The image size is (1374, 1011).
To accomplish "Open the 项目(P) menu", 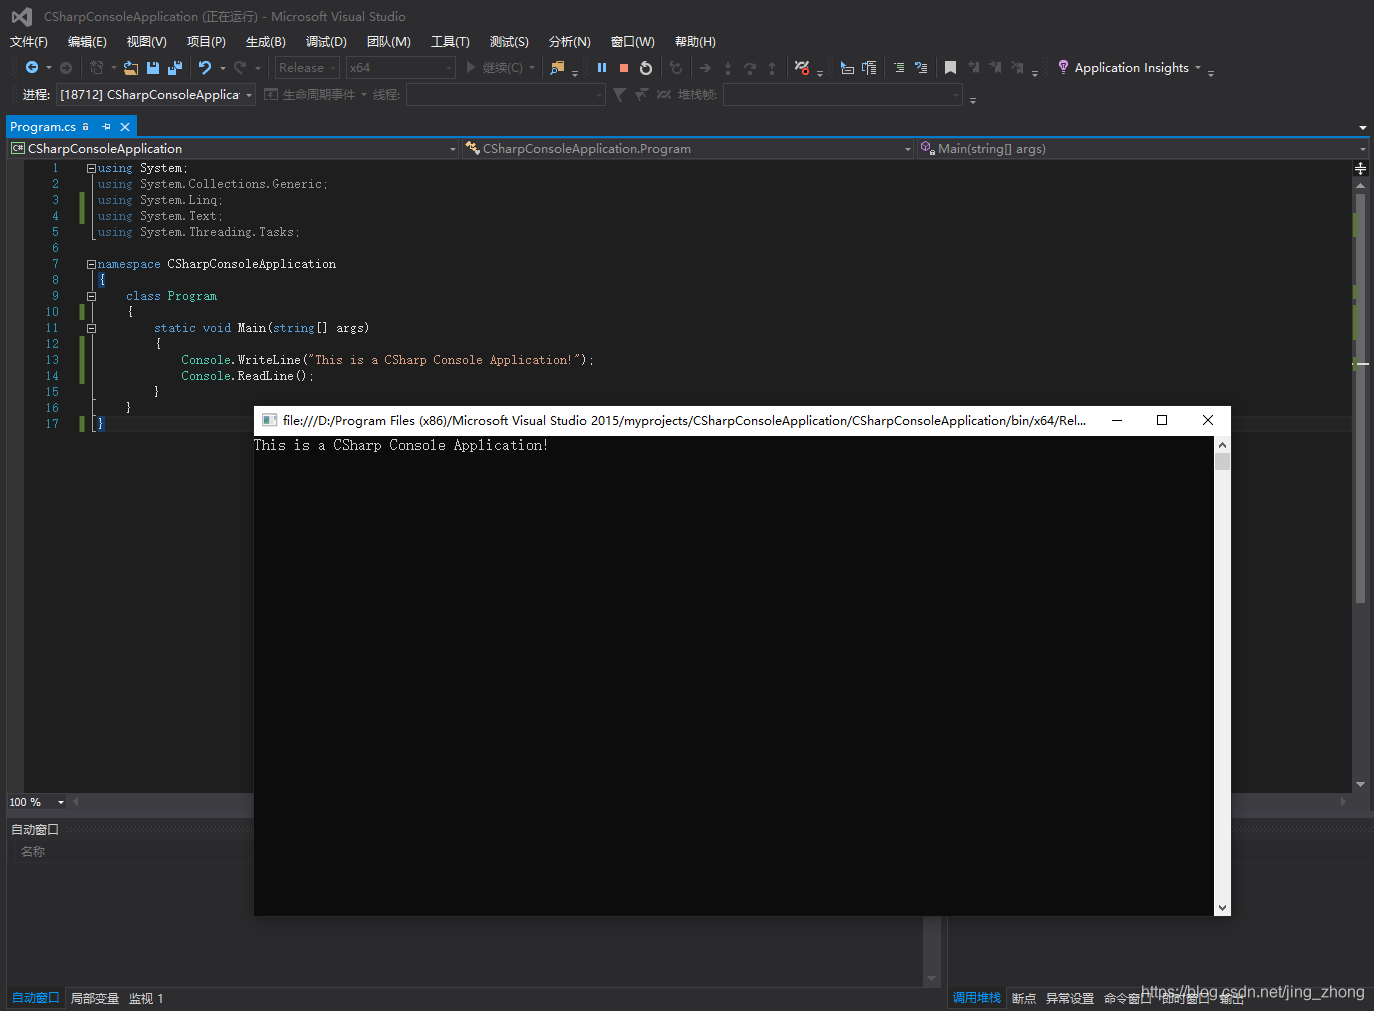I will 206,42.
